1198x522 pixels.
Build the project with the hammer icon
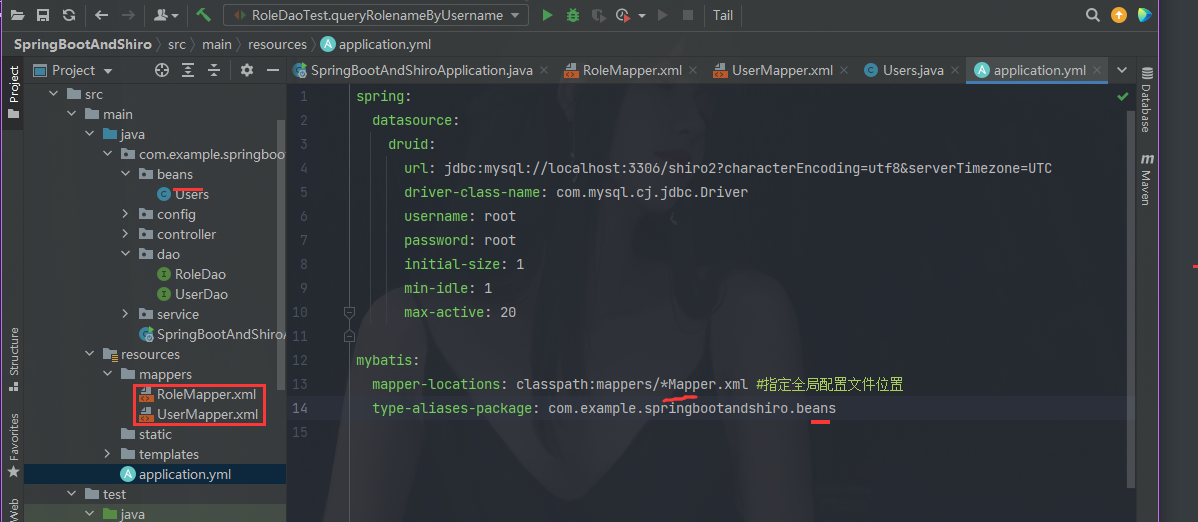[x=204, y=15]
